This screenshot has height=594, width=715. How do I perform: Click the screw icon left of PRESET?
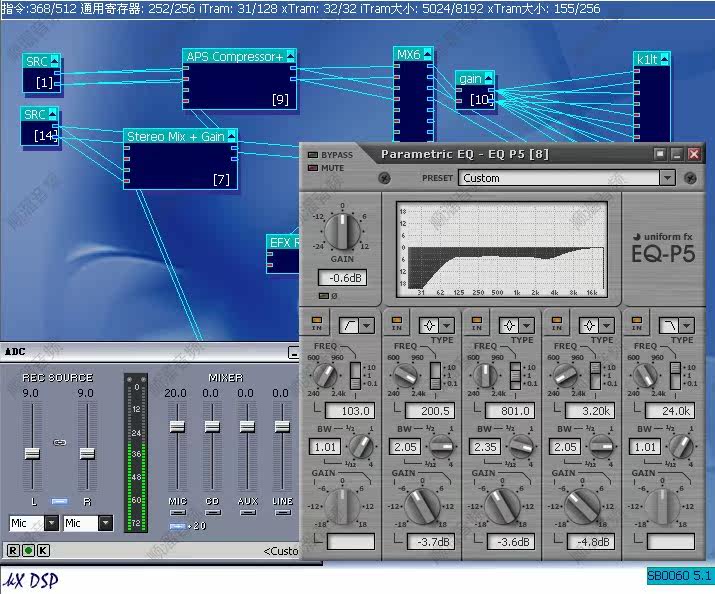[384, 178]
